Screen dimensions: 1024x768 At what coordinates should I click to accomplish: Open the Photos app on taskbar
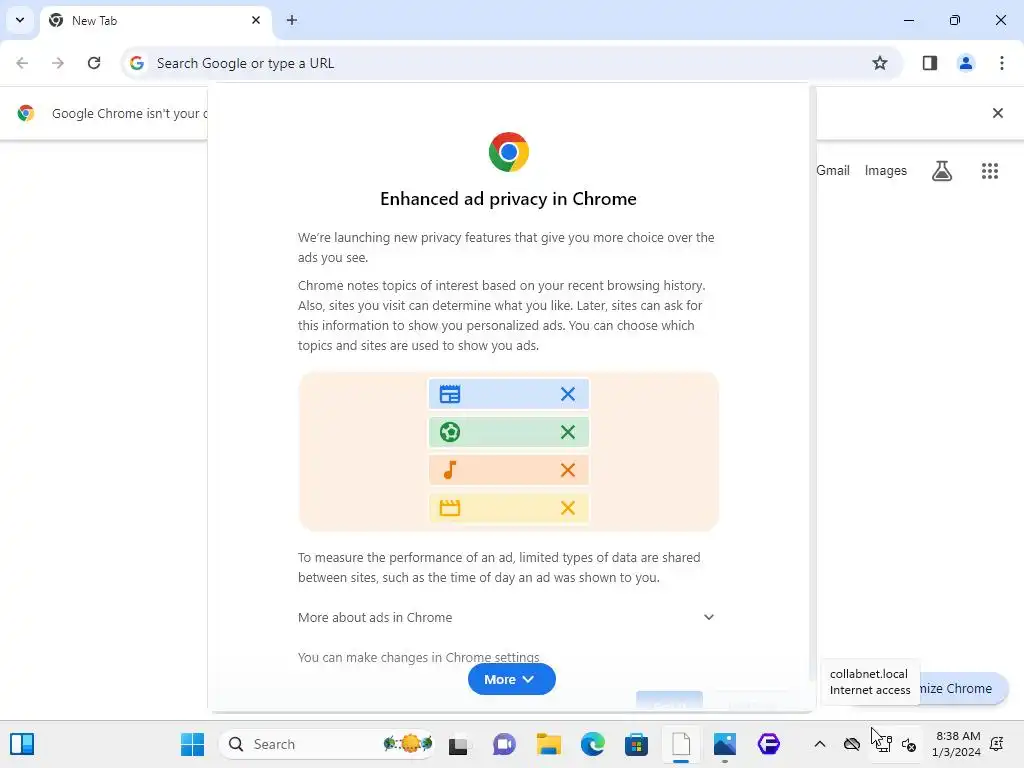coord(725,744)
